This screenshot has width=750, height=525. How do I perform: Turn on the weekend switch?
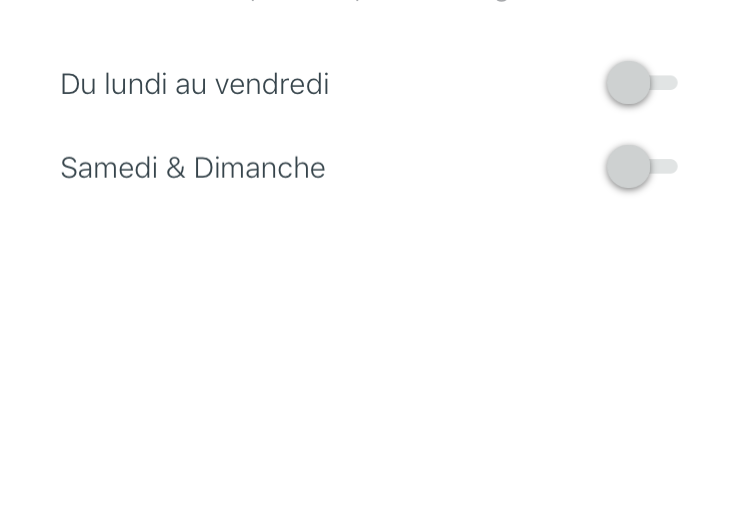pyautogui.click(x=641, y=167)
